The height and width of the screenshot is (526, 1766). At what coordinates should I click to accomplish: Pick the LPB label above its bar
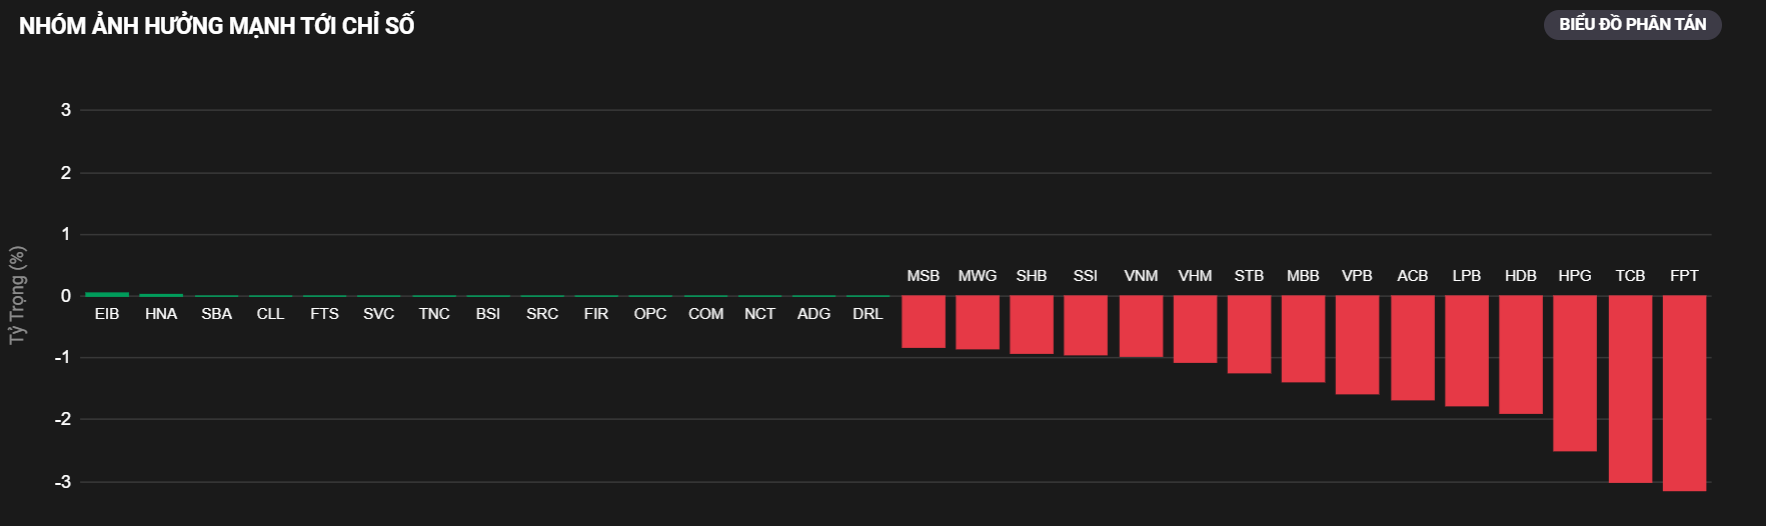1467,276
